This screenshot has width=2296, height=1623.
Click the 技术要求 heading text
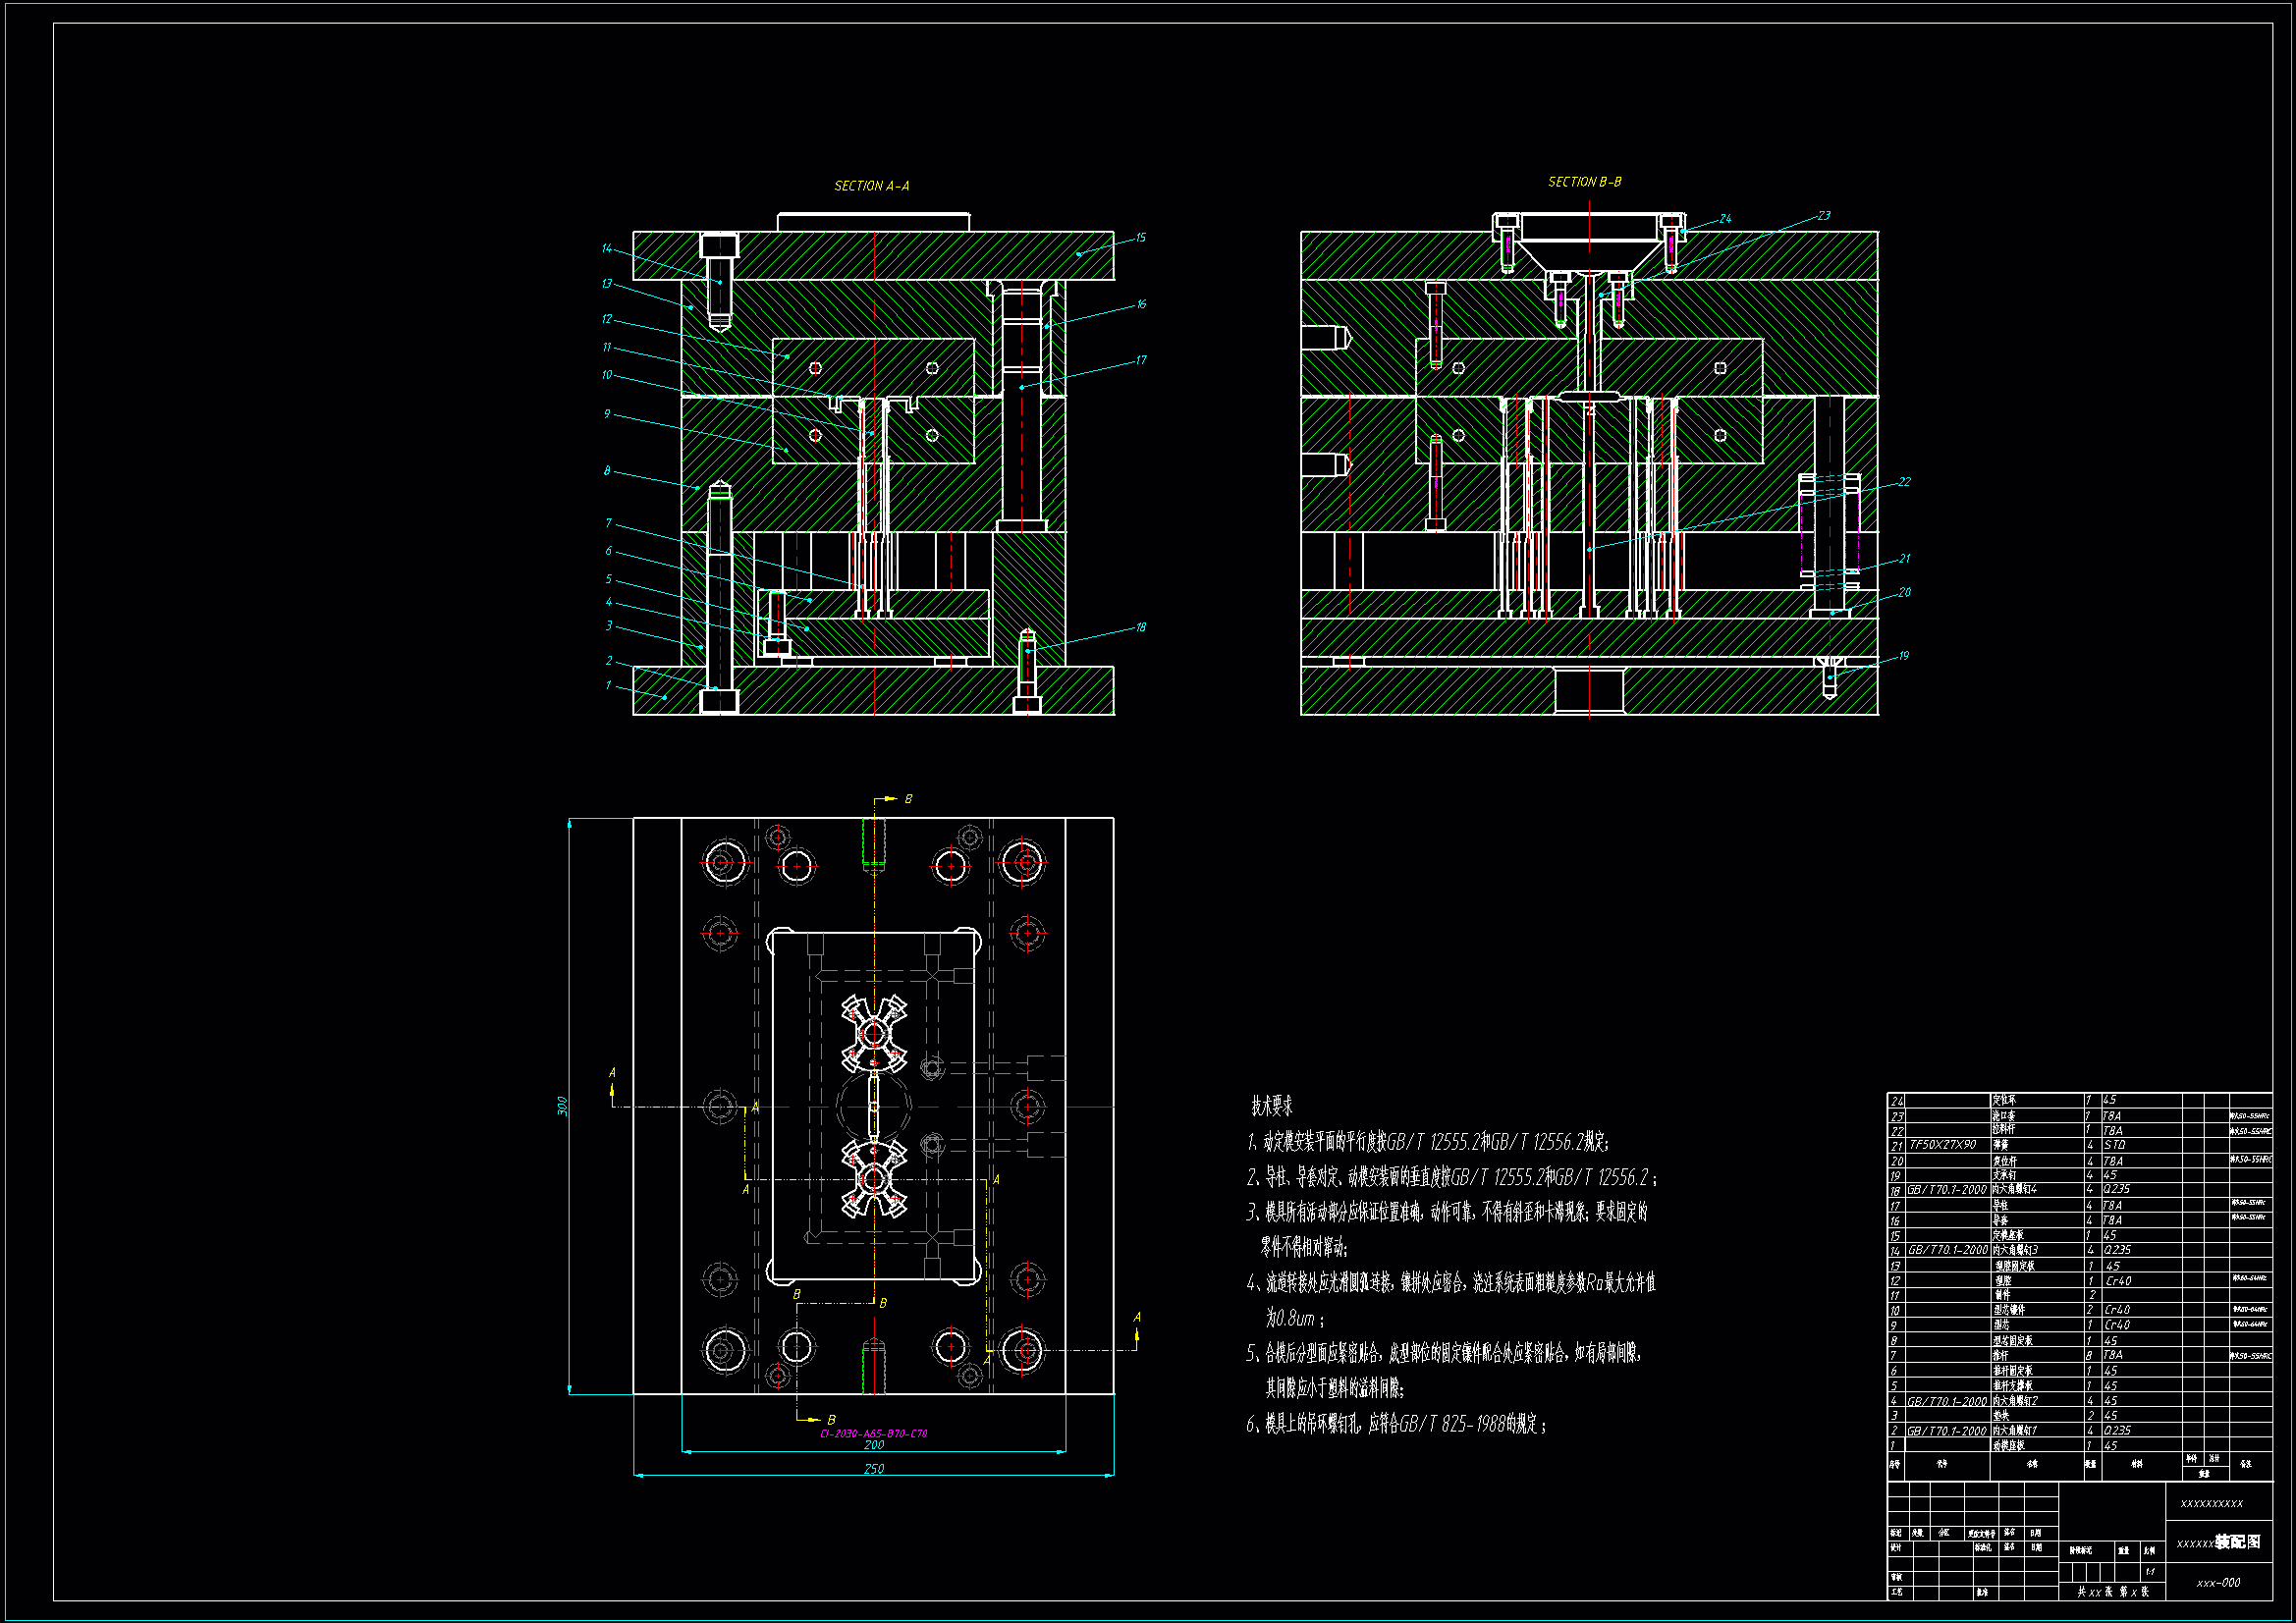[1271, 1106]
